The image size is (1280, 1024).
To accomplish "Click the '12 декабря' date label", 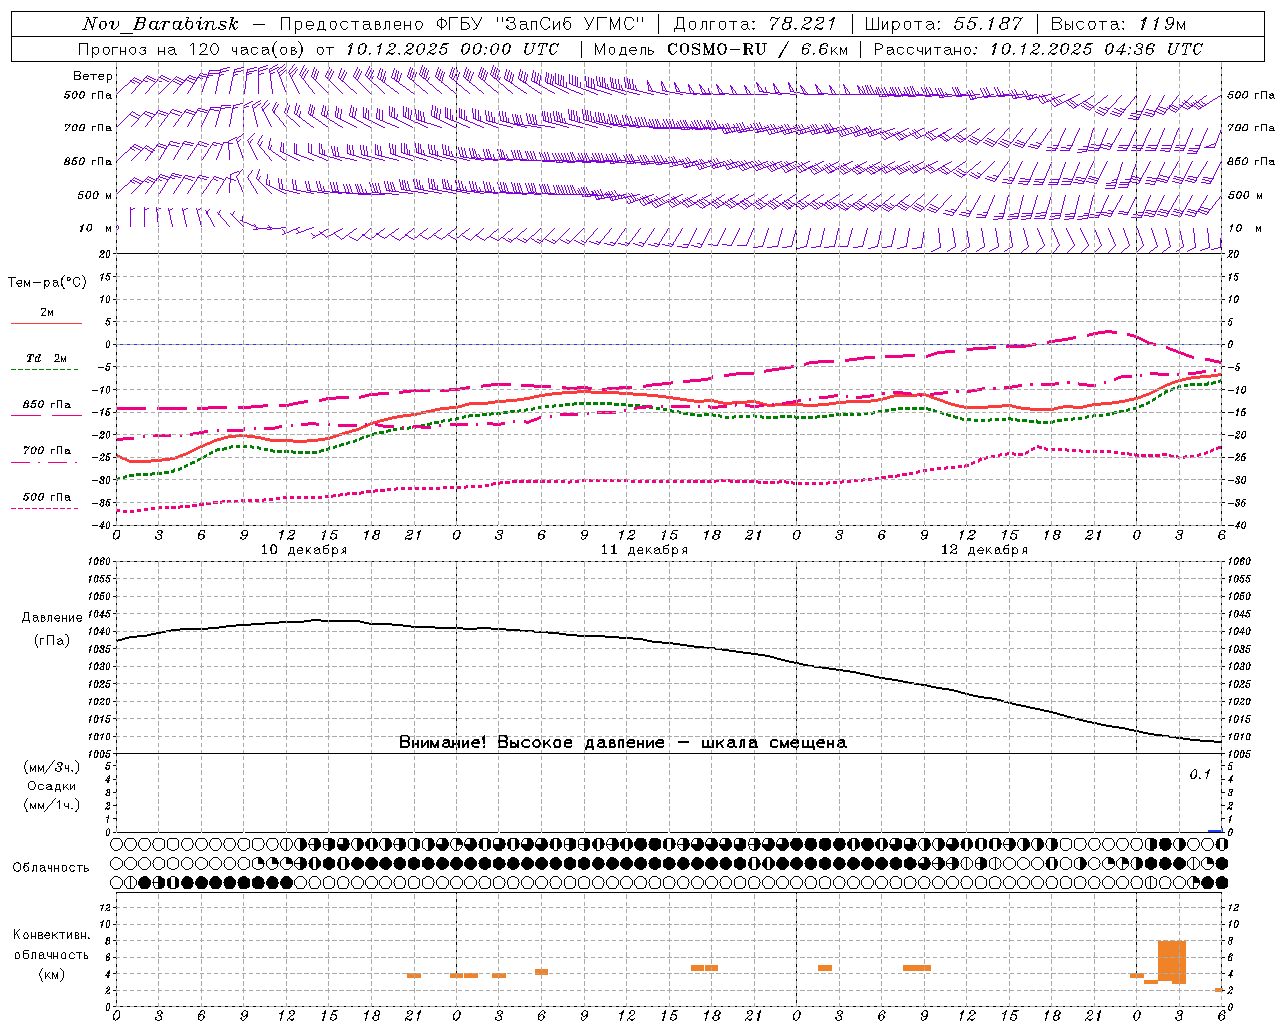I will pyautogui.click(x=984, y=550).
